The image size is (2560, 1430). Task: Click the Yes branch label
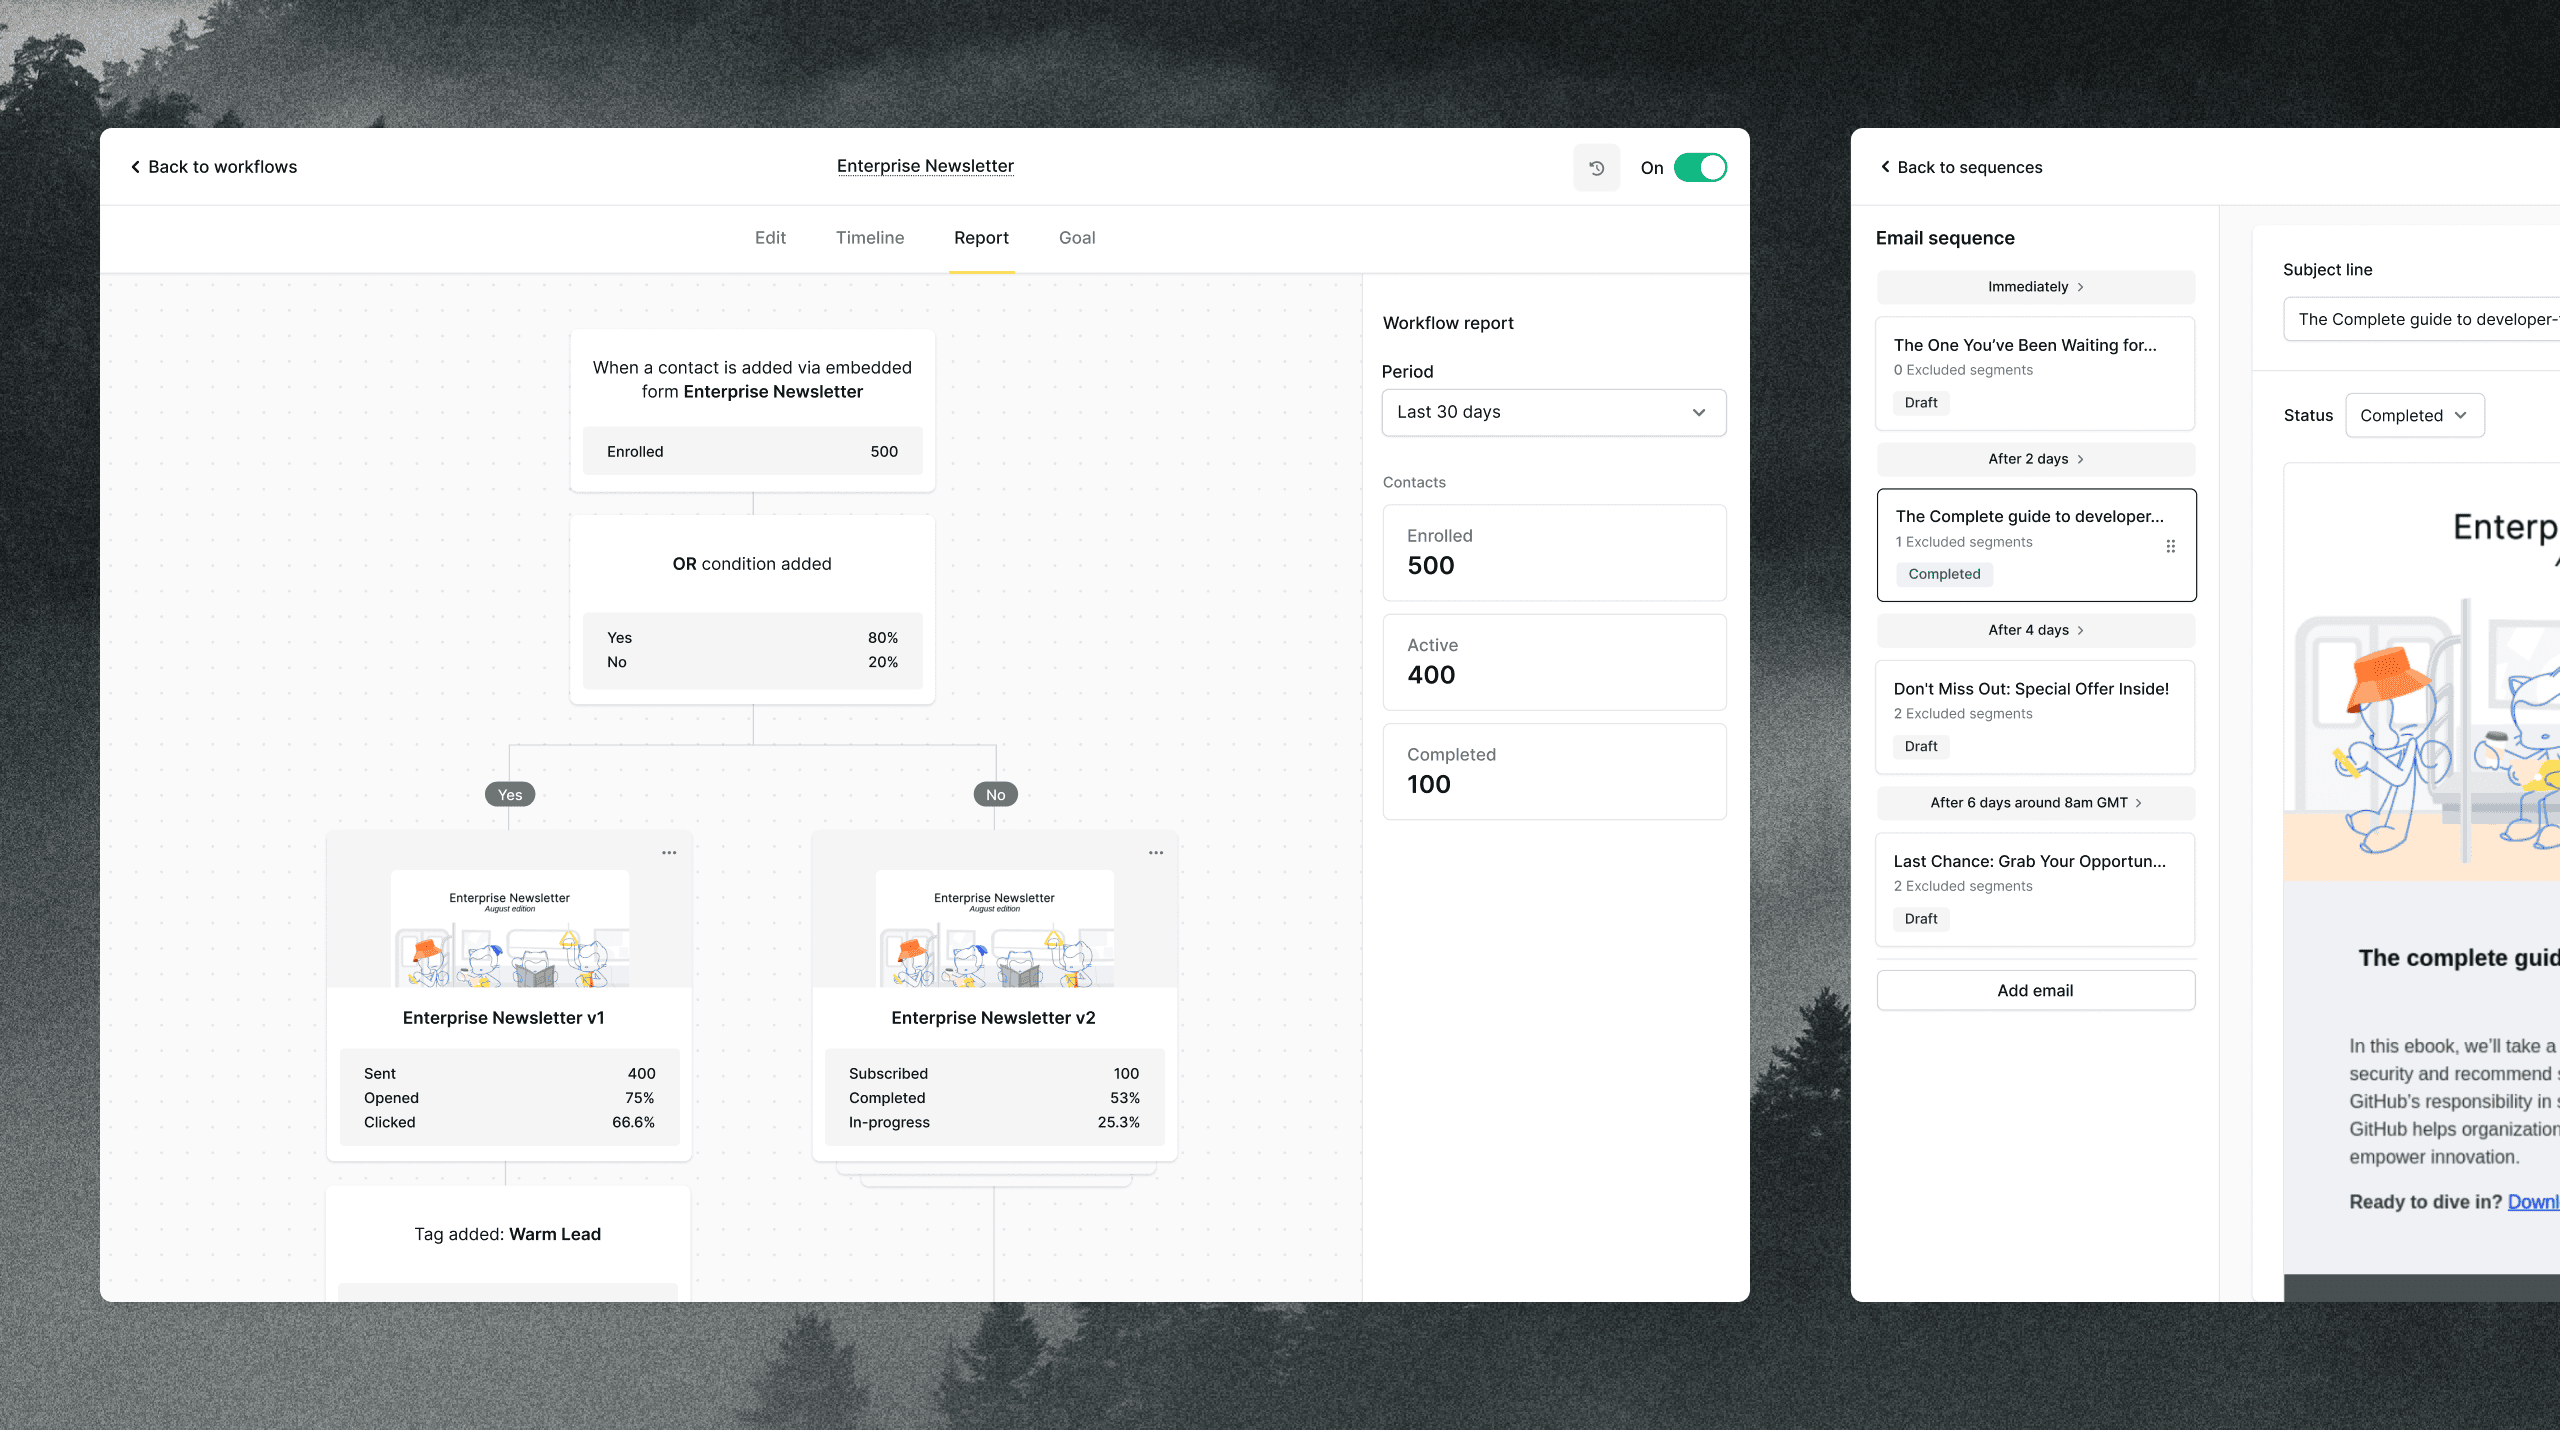[x=510, y=794]
